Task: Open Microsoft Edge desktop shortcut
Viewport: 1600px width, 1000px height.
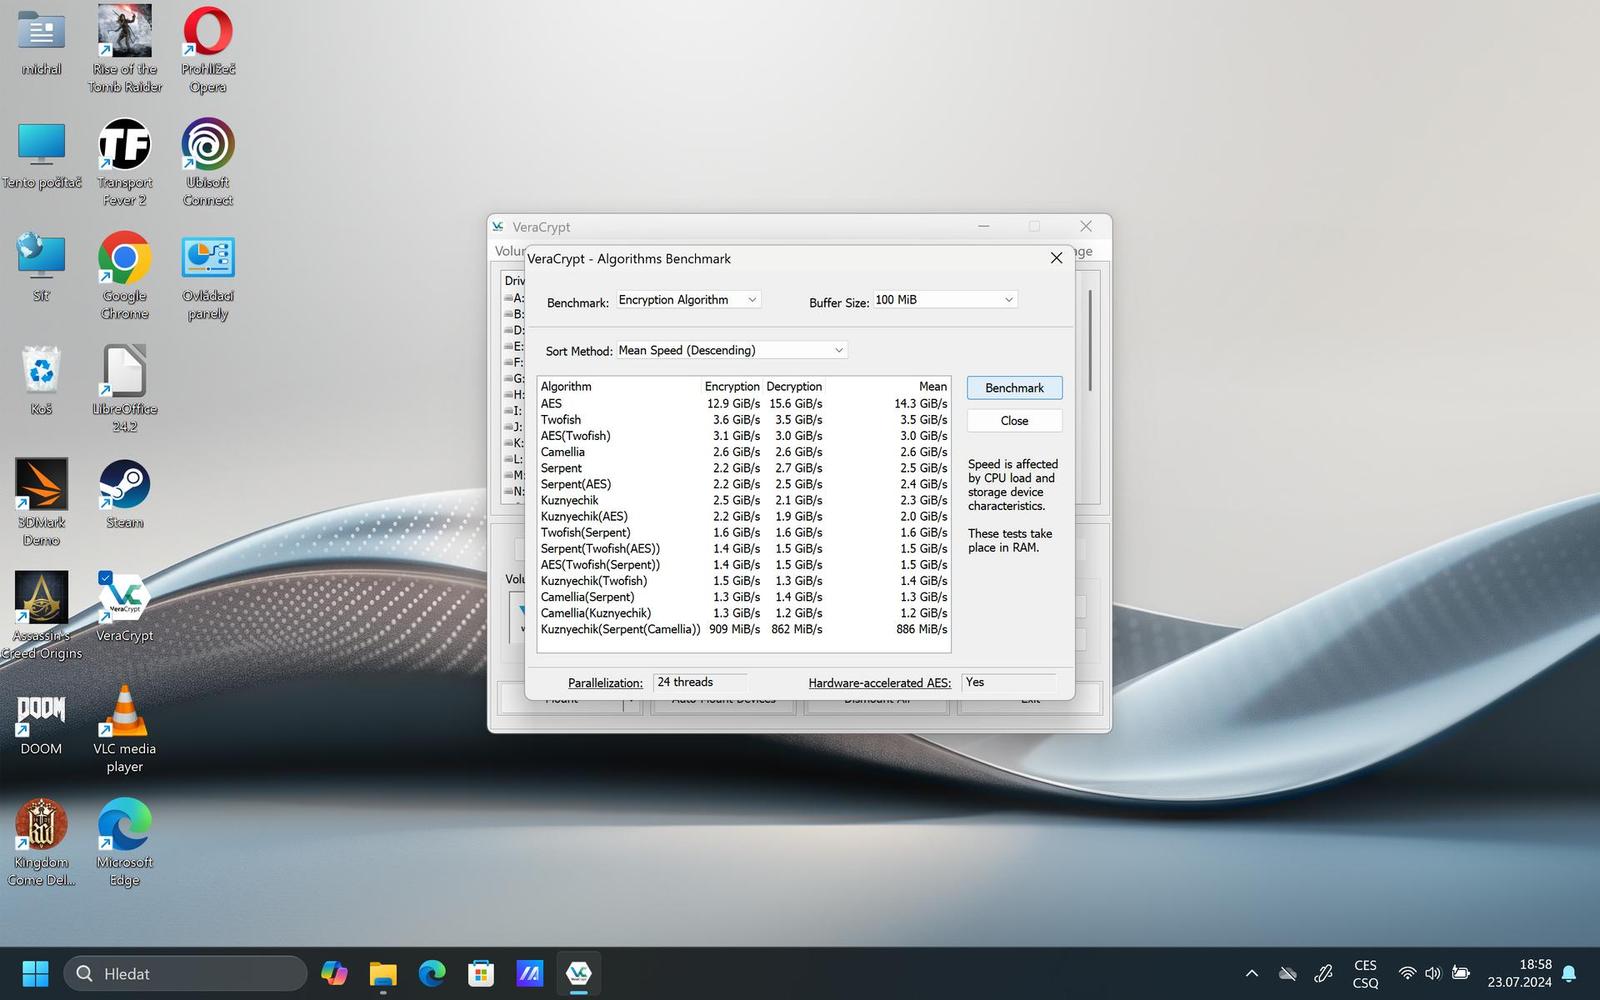Action: (125, 843)
